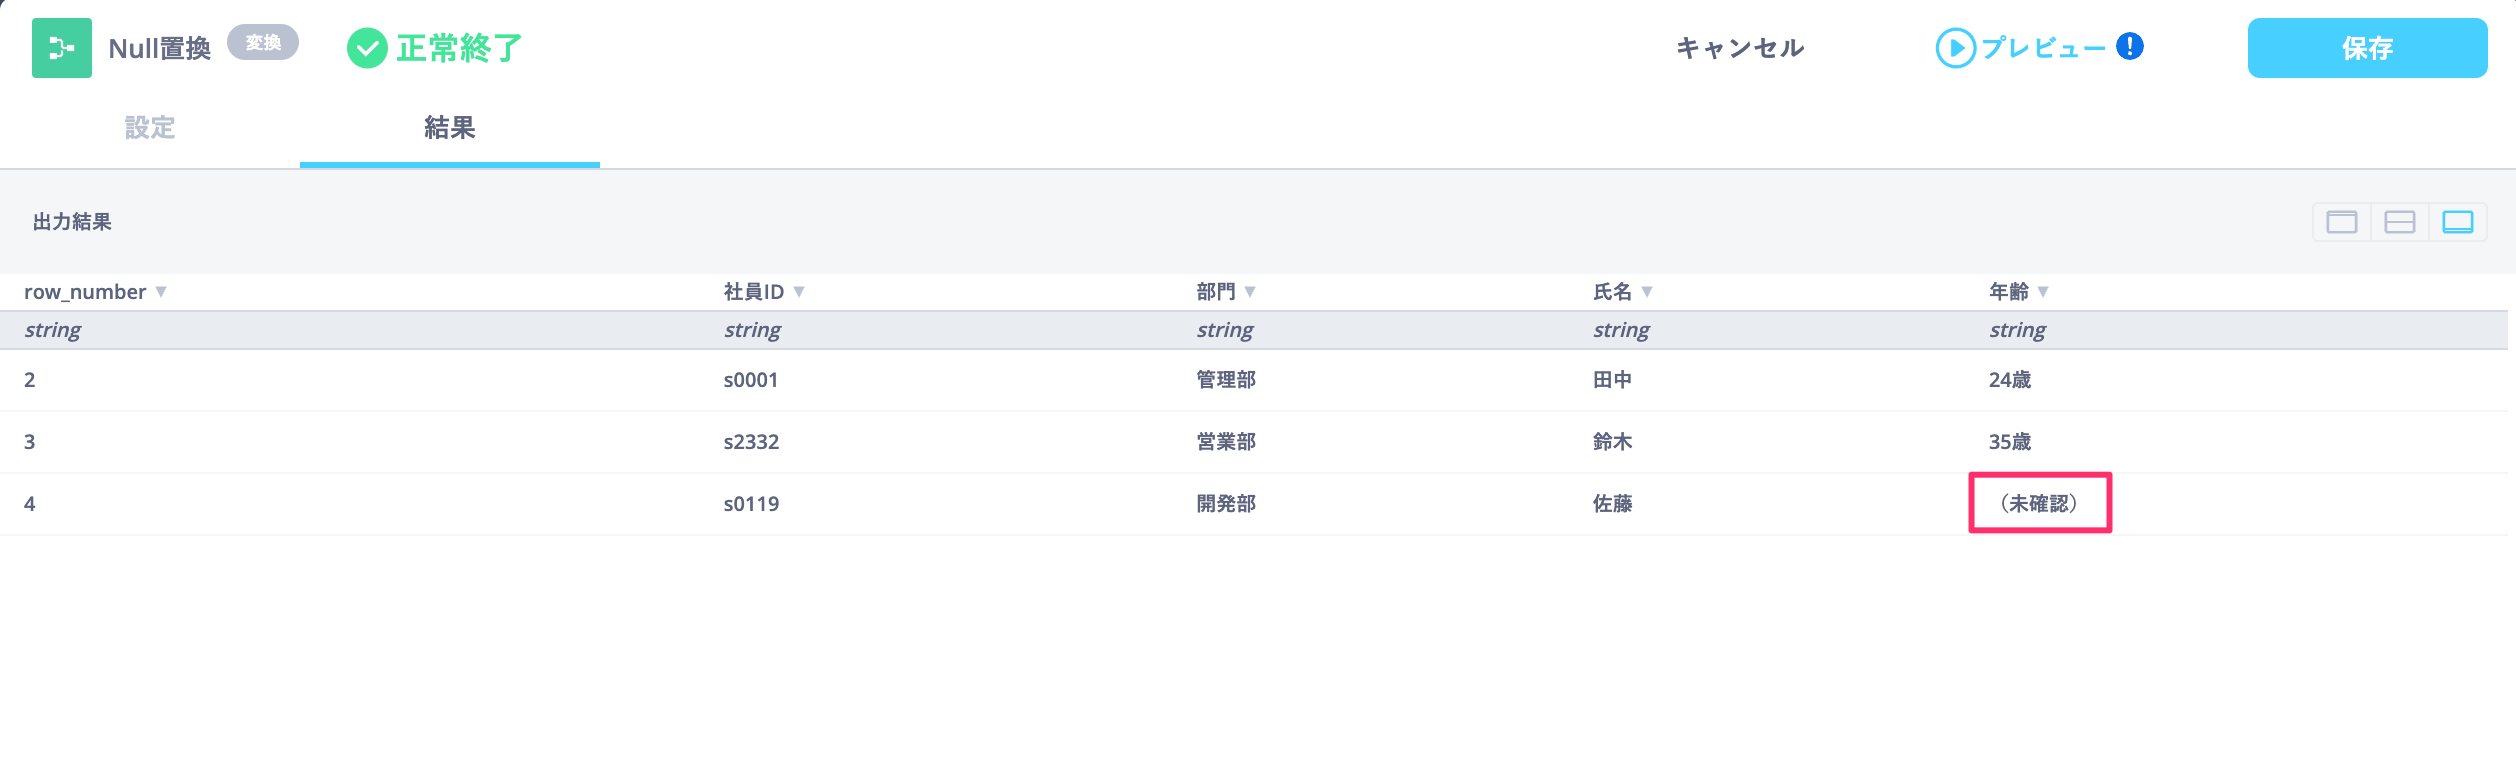
Task: Expand the 氏名 column sort arrow
Action: pos(1647,292)
